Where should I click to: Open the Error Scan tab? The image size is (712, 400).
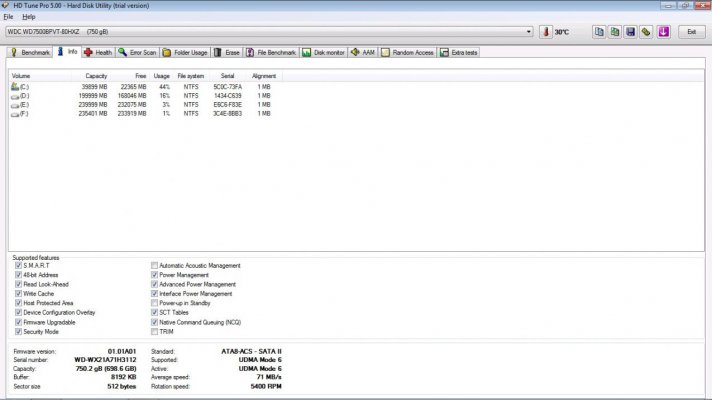coord(137,53)
